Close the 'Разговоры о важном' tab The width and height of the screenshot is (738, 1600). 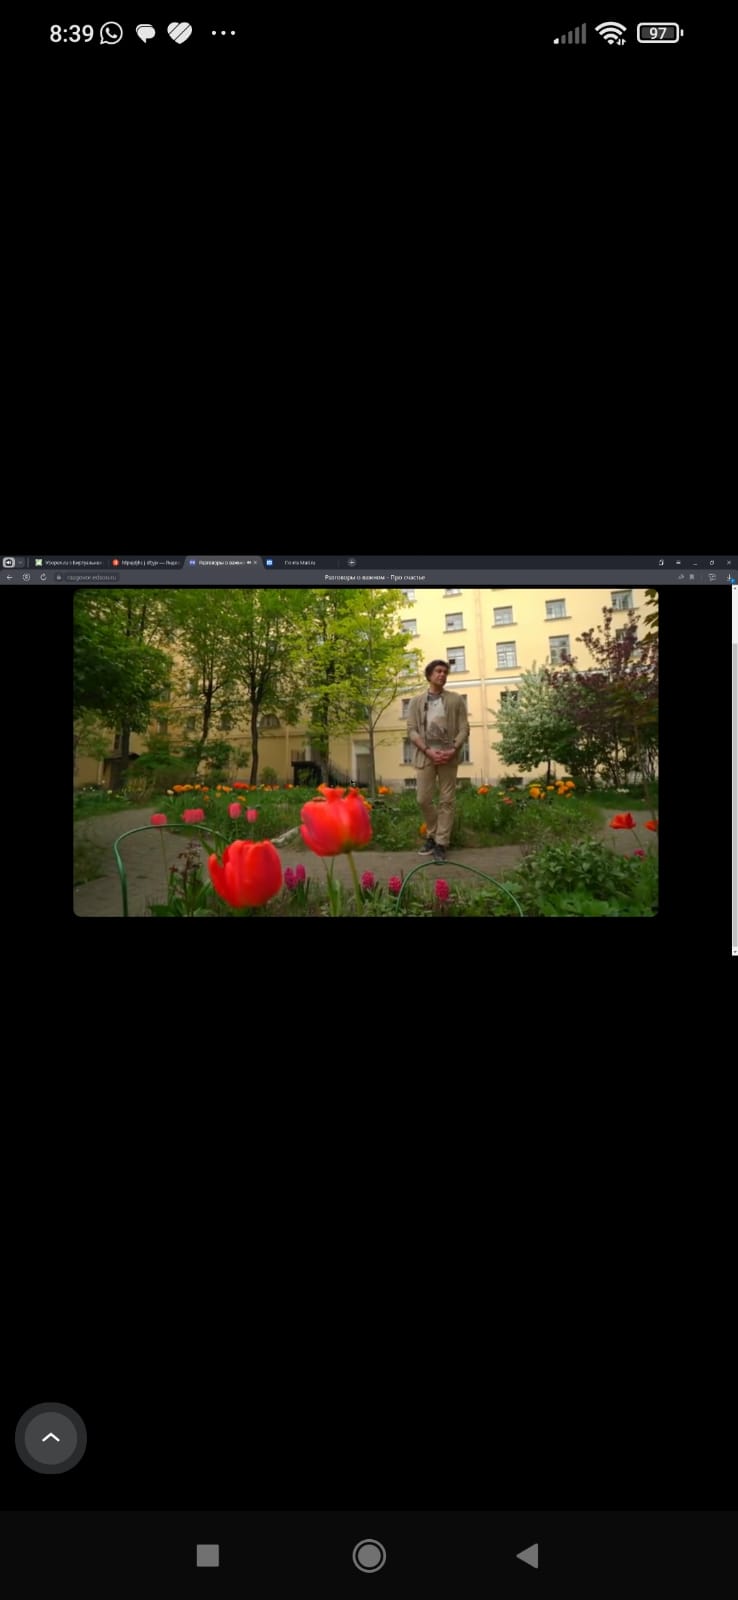coord(255,563)
